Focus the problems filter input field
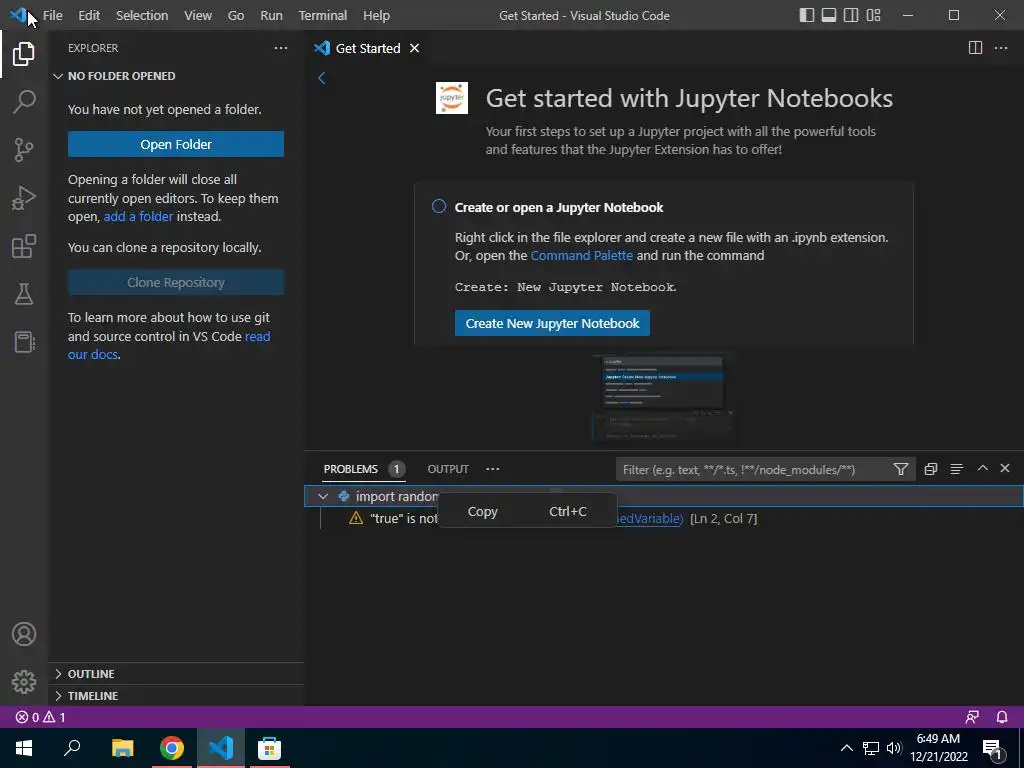The image size is (1024, 768). tap(754, 470)
